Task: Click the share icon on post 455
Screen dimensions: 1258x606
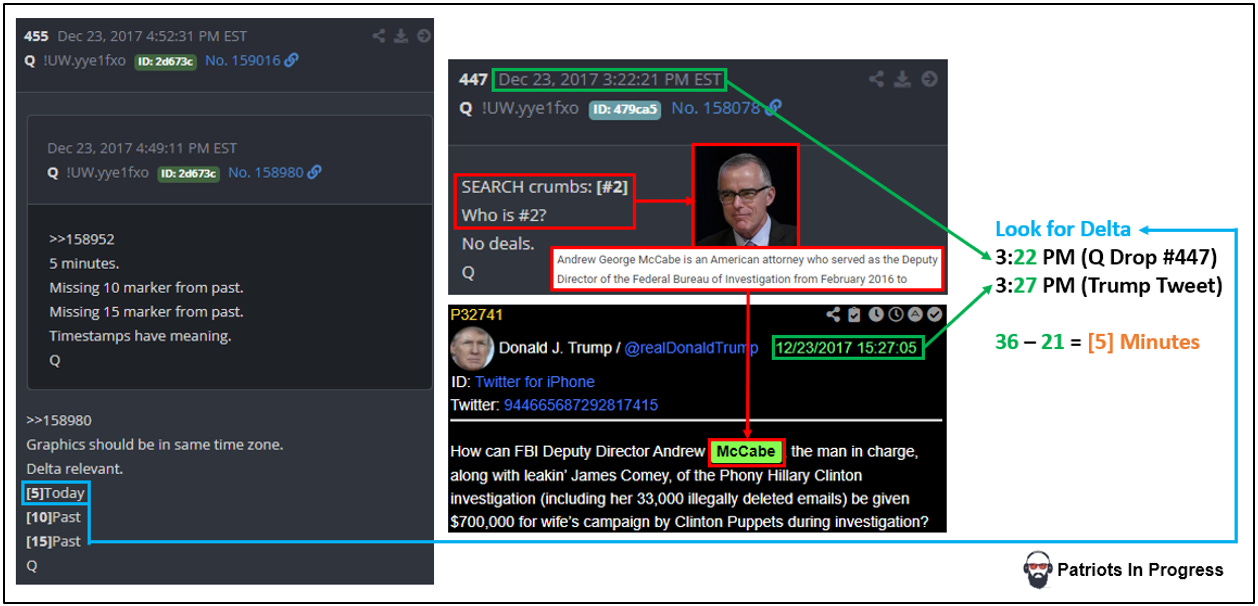Action: coord(379,36)
